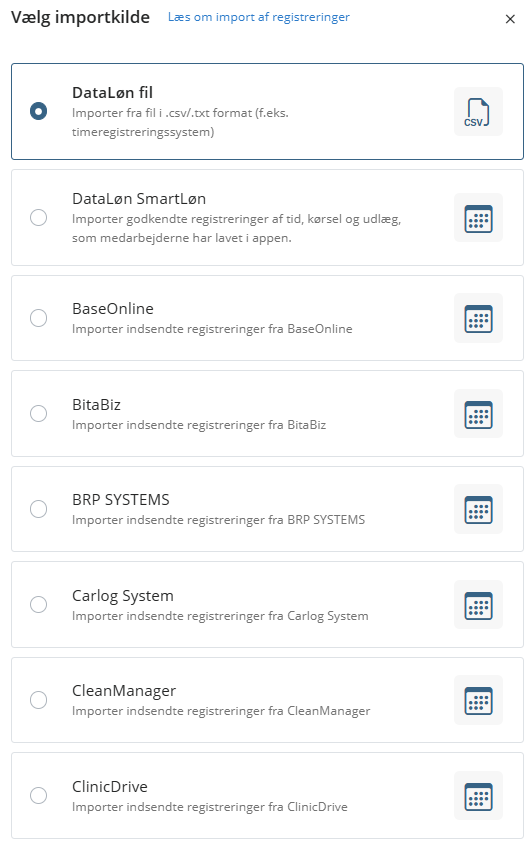Close the Vælg importkilde dialog

[510, 19]
